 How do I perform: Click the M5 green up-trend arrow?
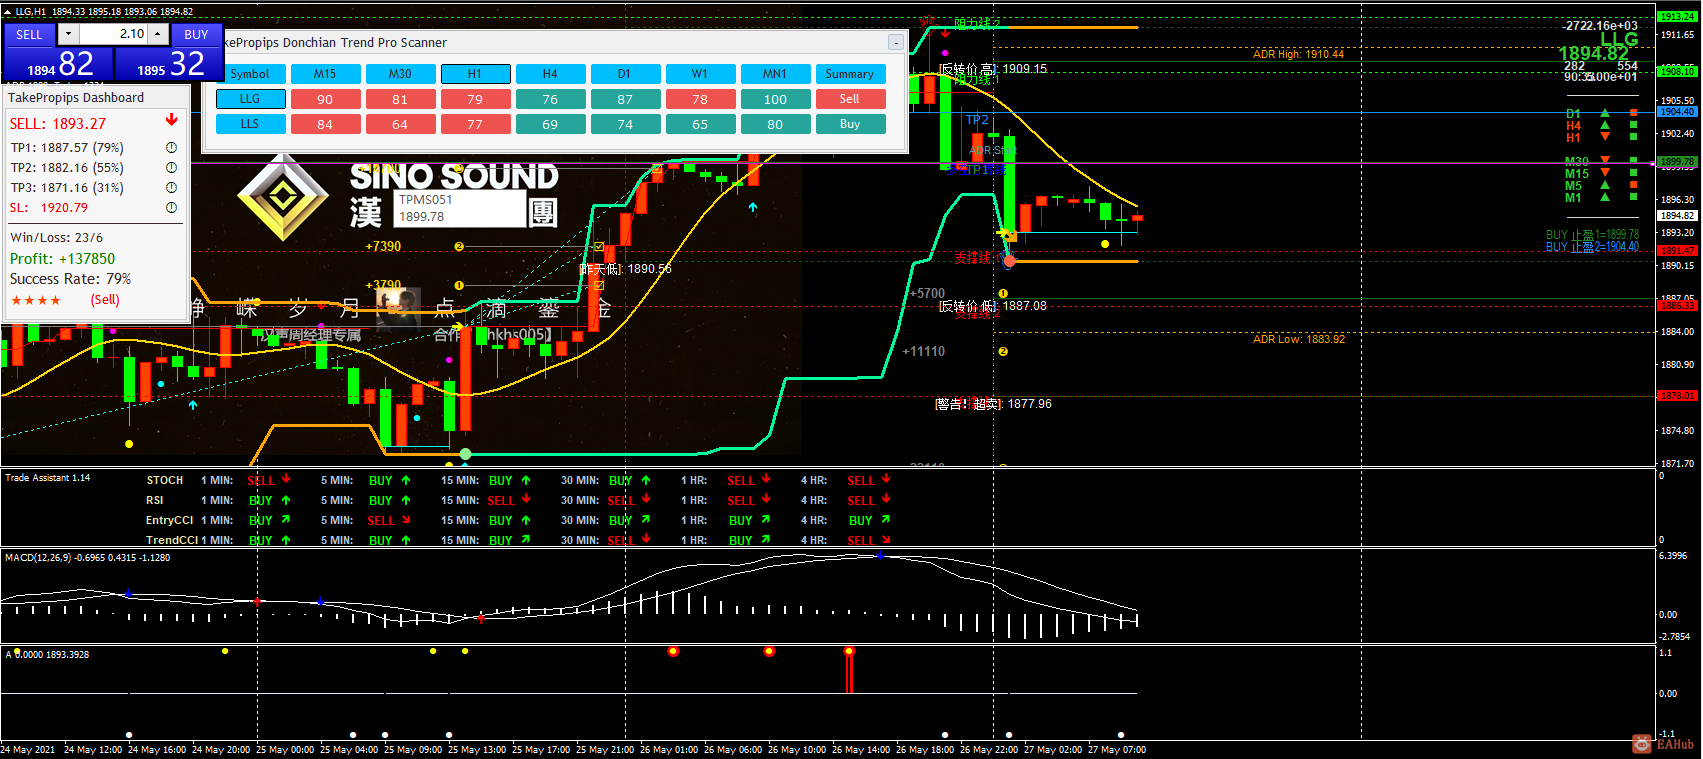[1605, 185]
